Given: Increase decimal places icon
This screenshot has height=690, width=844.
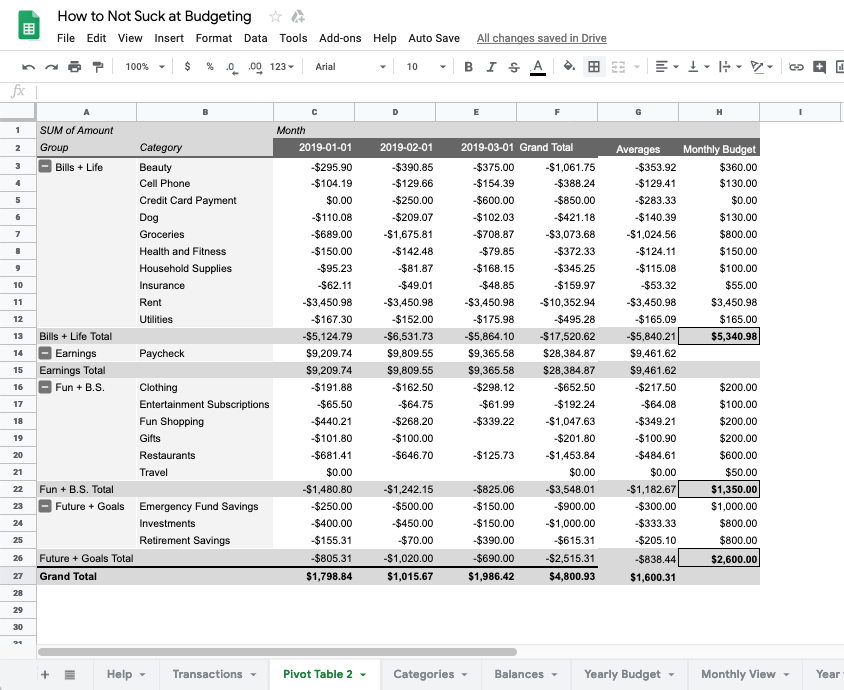Looking at the screenshot, I should (255, 67).
